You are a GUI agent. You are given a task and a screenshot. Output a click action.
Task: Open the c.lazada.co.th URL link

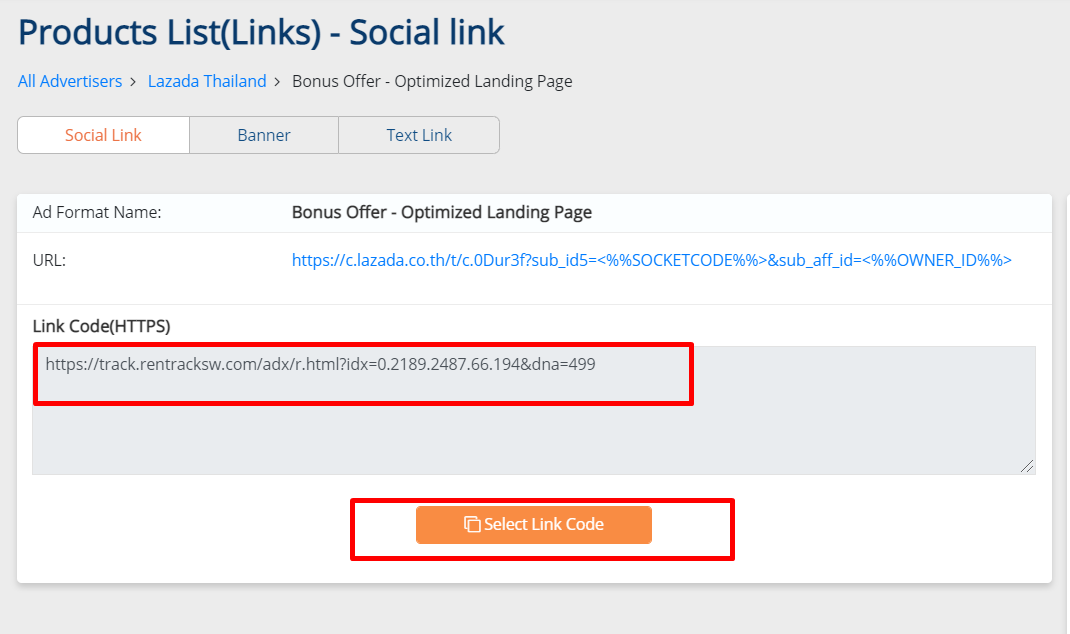(x=652, y=260)
